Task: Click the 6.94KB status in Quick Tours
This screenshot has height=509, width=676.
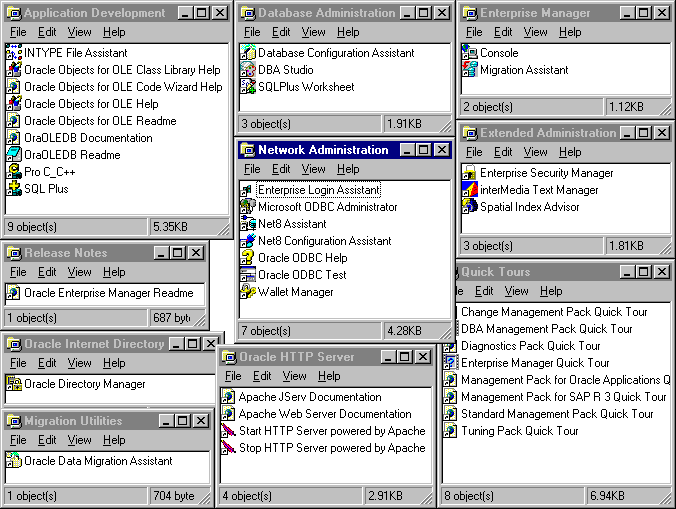Action: pos(626,496)
